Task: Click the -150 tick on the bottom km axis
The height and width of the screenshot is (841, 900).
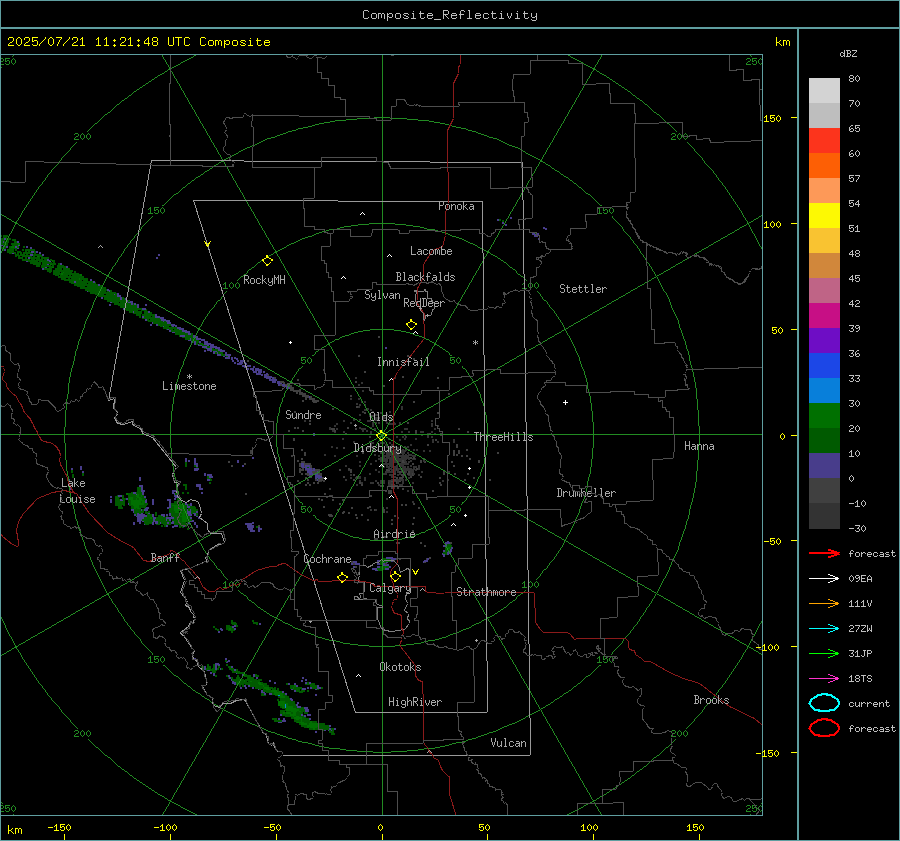Action: [59, 827]
